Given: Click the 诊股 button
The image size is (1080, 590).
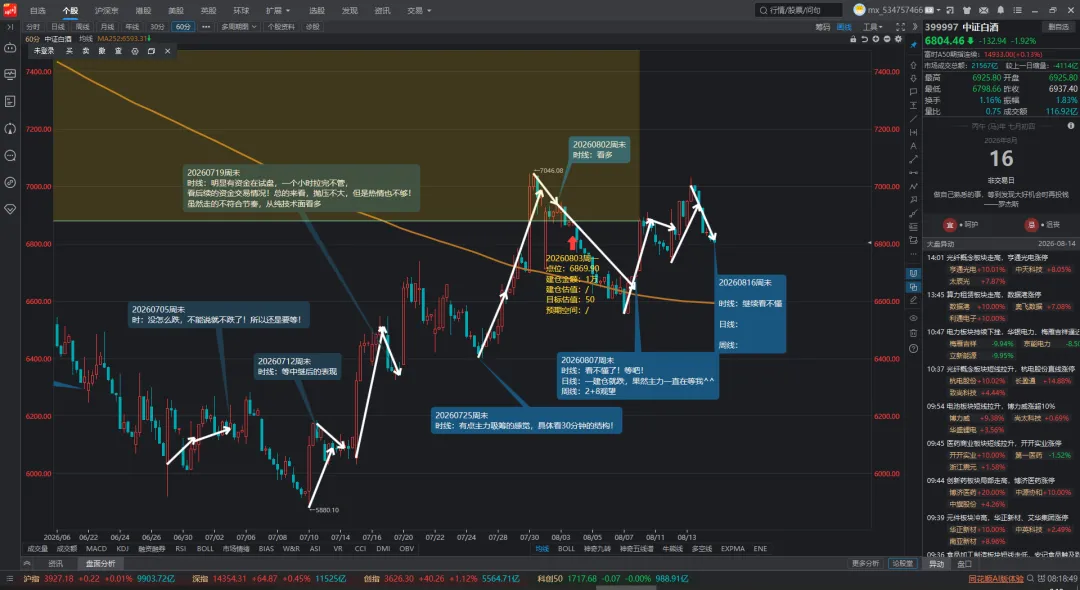Looking at the screenshot, I should pyautogui.click(x=313, y=27).
